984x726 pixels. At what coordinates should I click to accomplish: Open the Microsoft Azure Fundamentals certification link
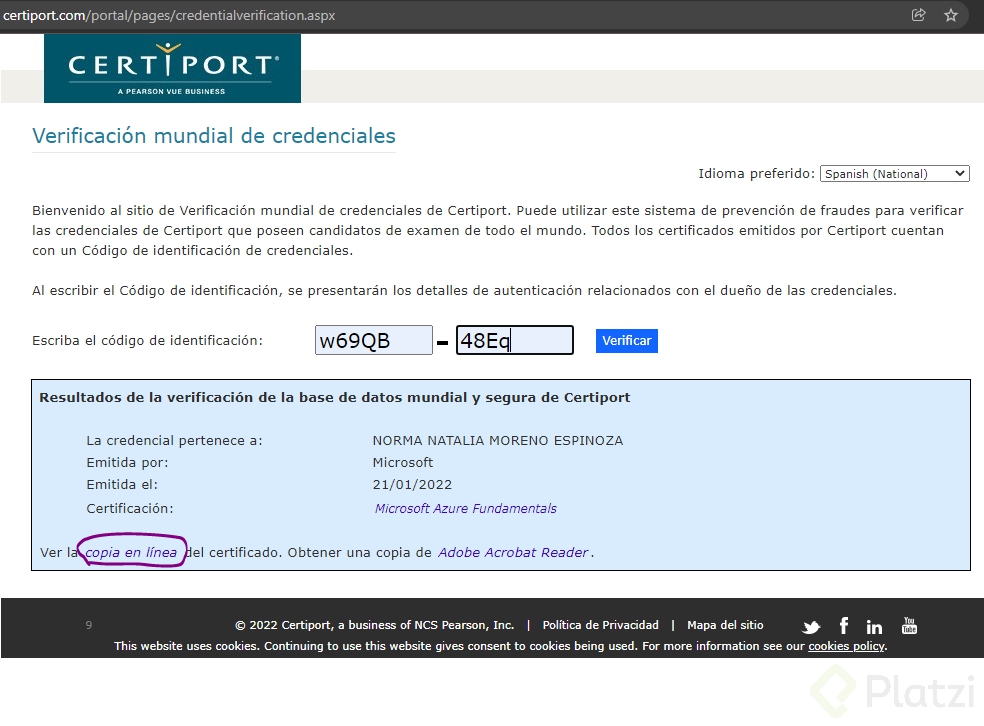(x=466, y=508)
